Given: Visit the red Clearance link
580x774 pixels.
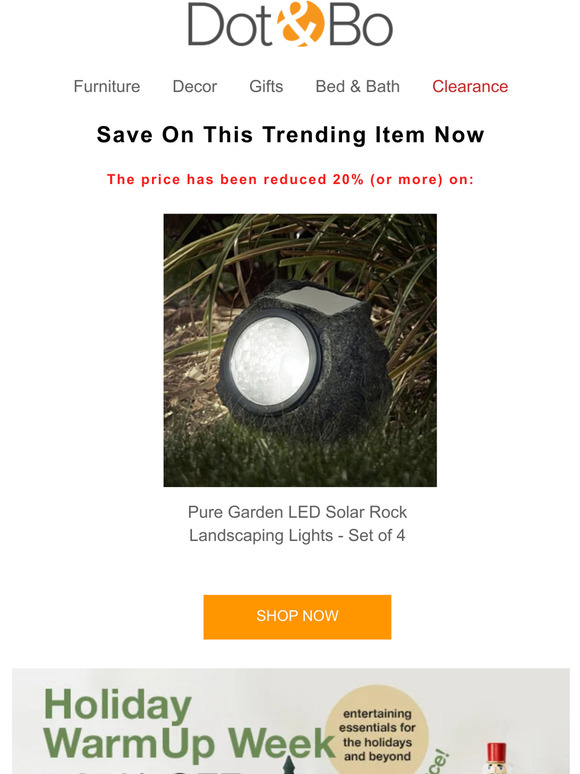Looking at the screenshot, I should coord(470,86).
